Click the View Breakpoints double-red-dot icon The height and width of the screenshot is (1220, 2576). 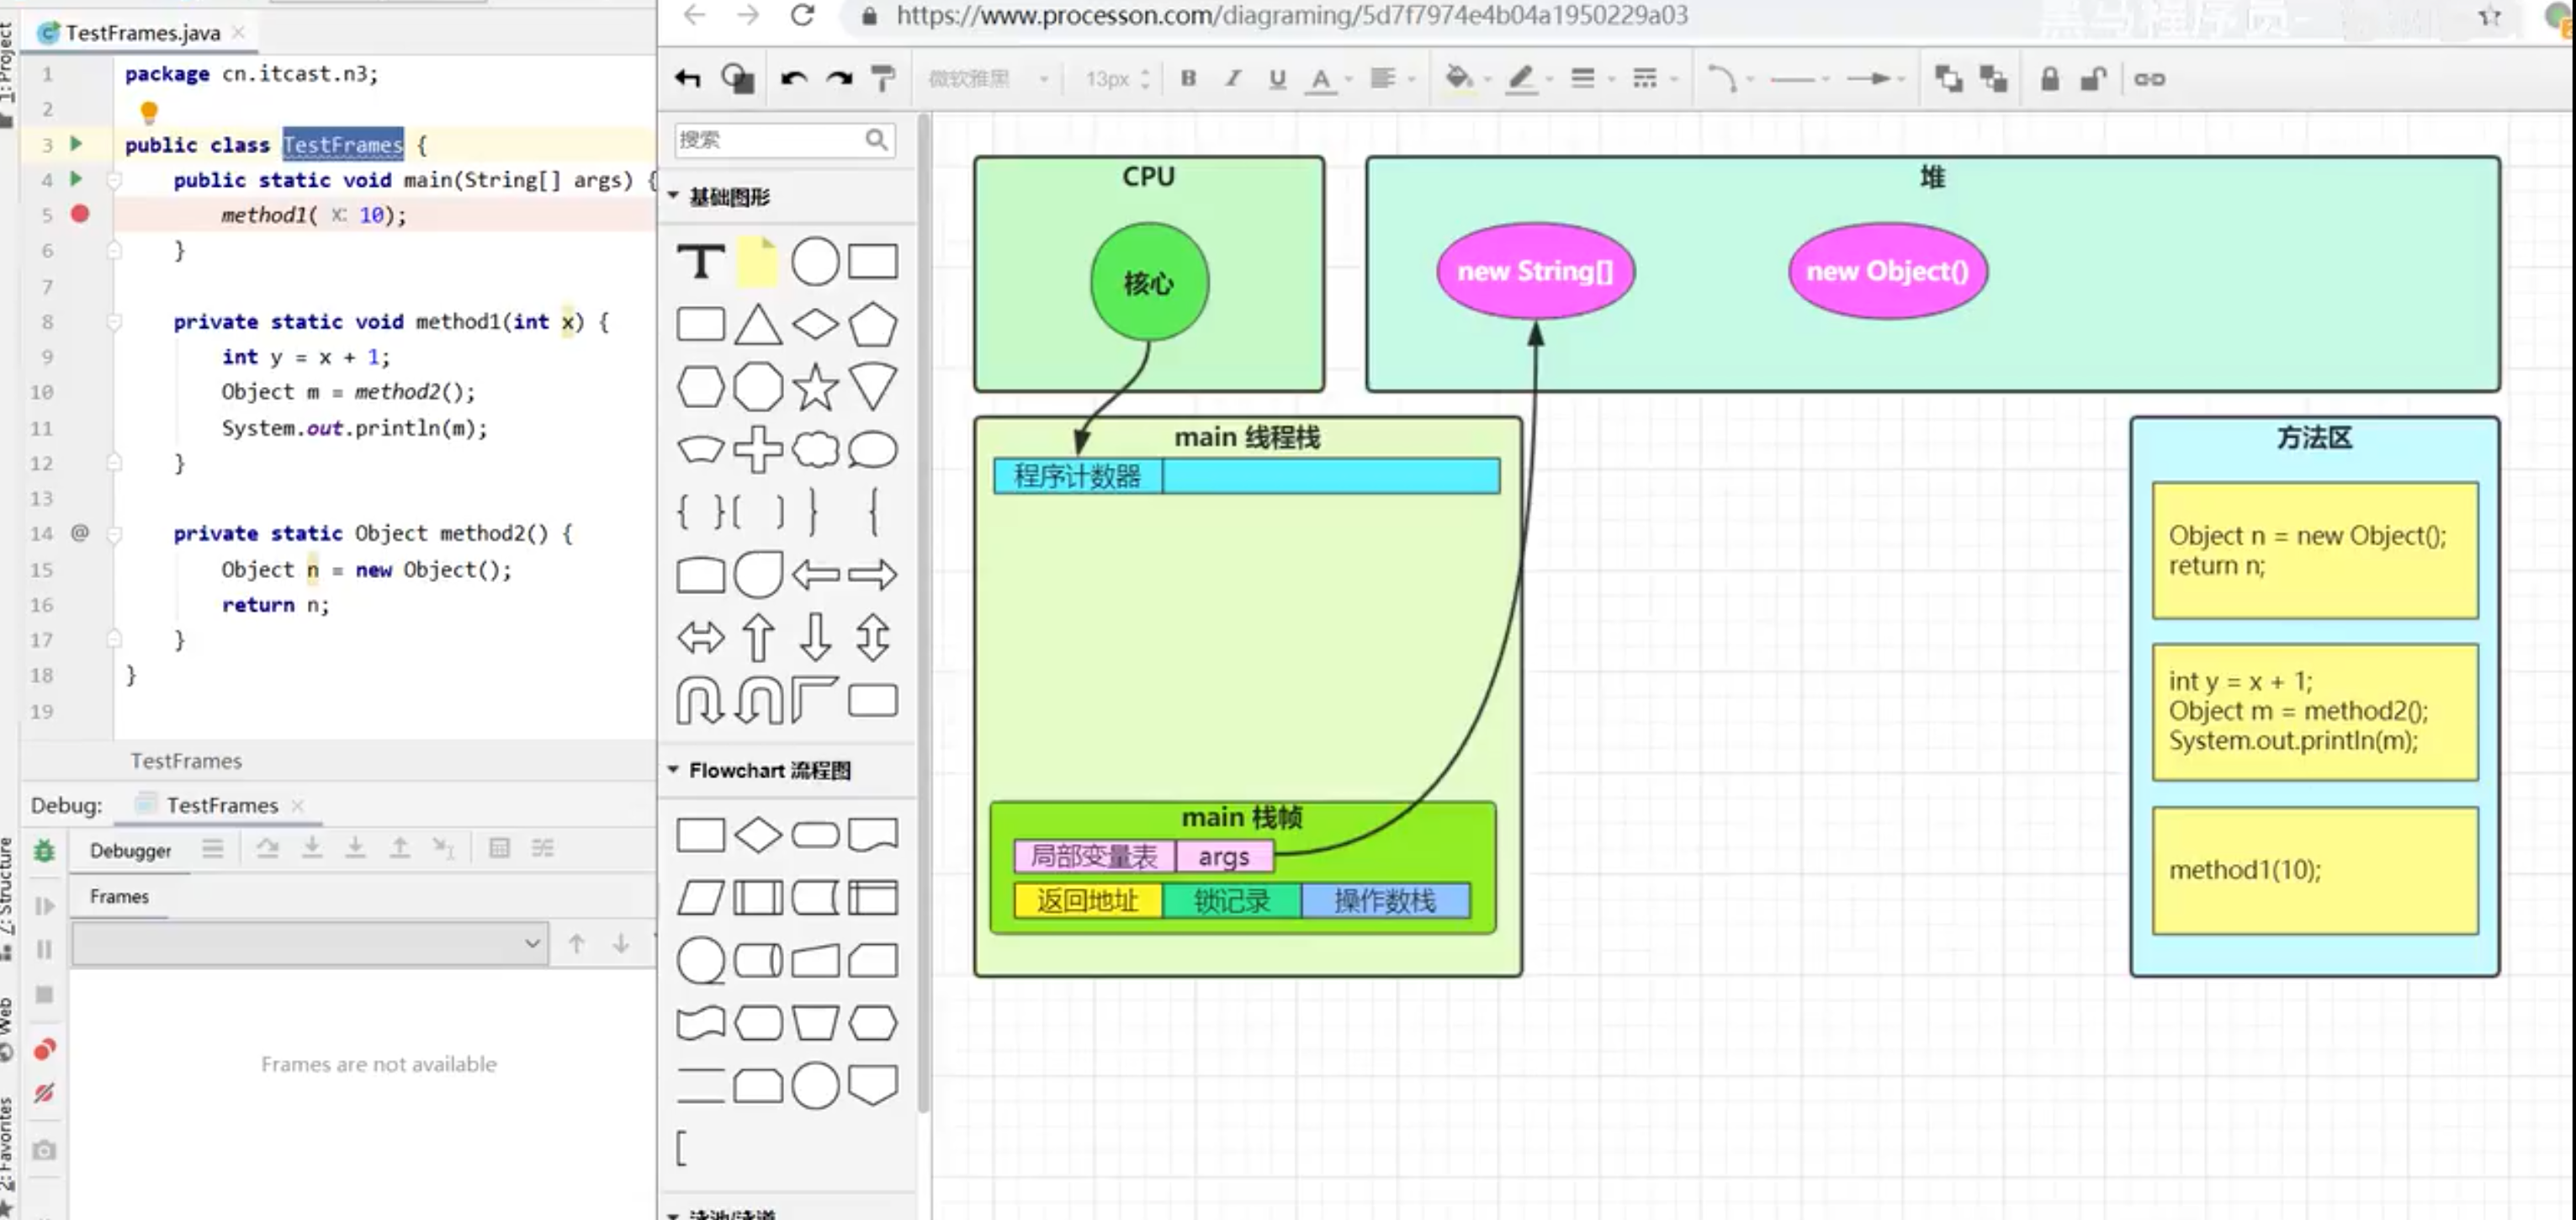point(44,1049)
